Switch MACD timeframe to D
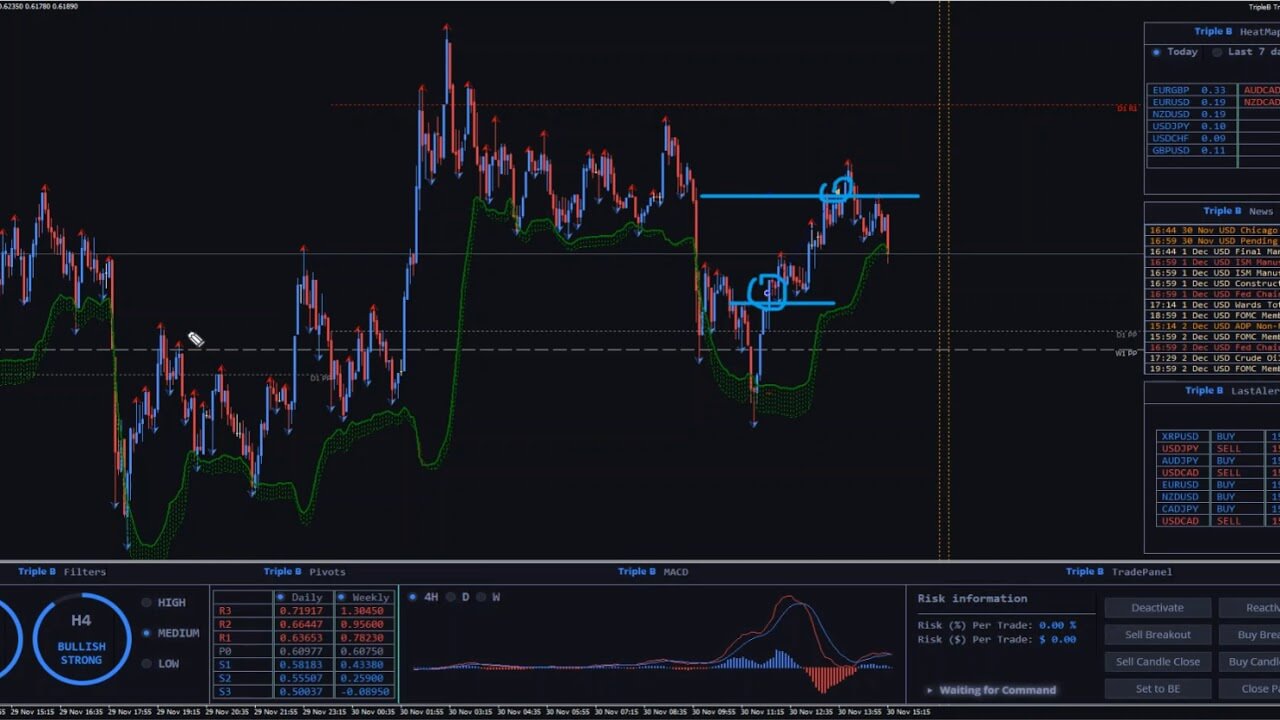Screen dimensions: 1280x720 coord(451,597)
